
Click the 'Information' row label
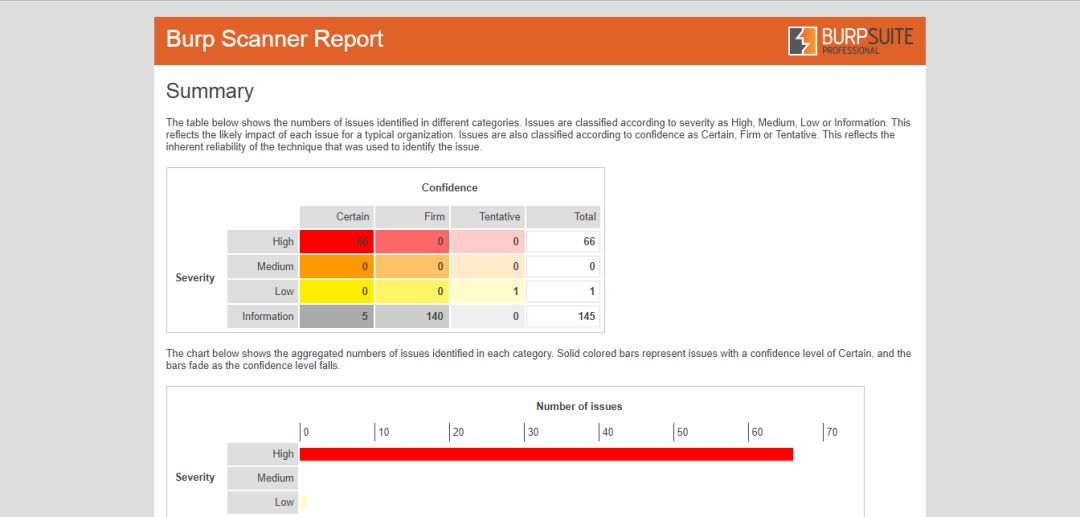(262, 317)
